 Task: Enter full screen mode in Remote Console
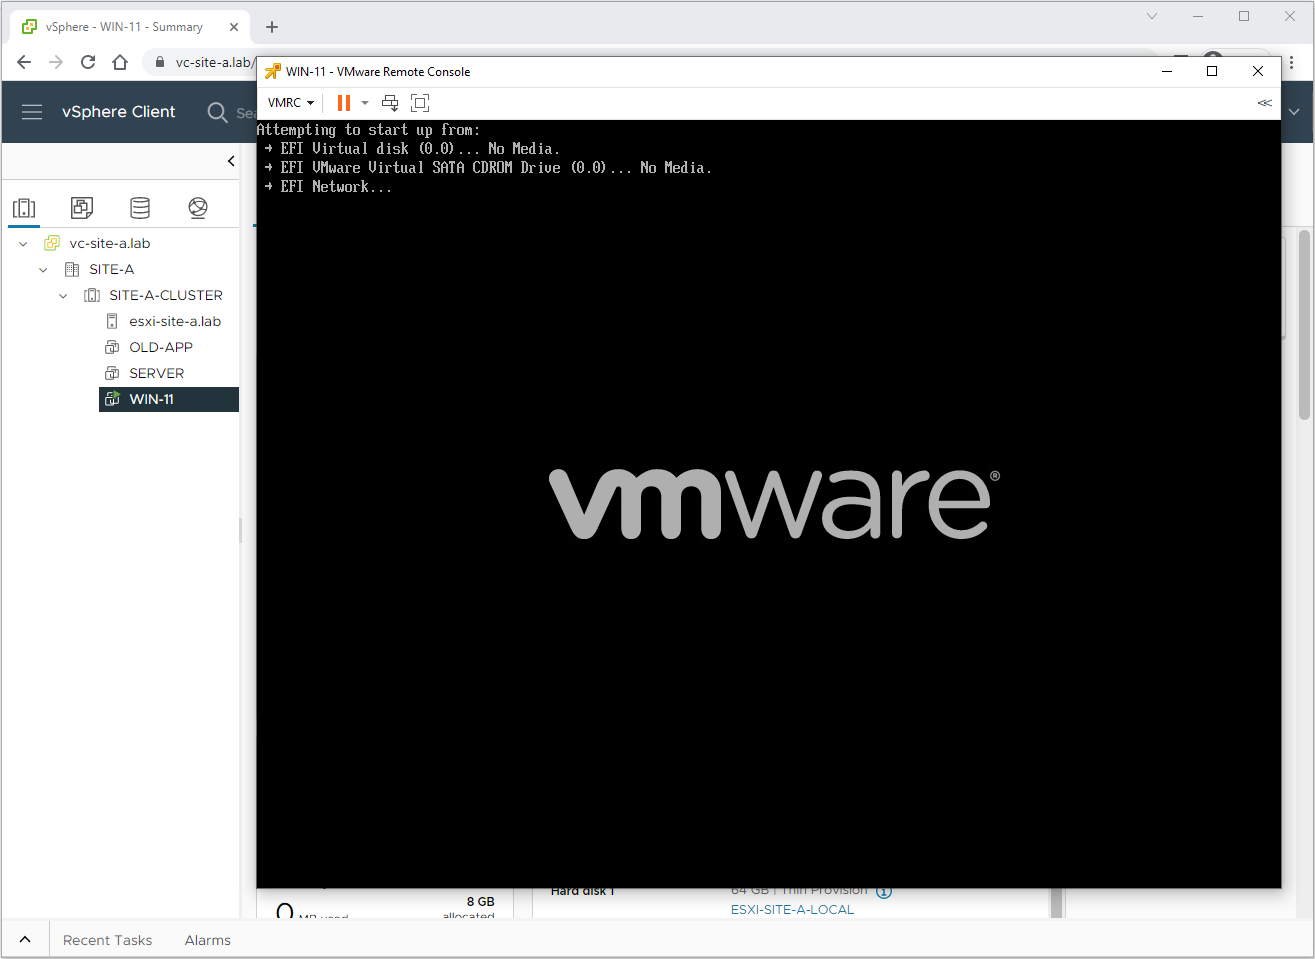[x=420, y=103]
